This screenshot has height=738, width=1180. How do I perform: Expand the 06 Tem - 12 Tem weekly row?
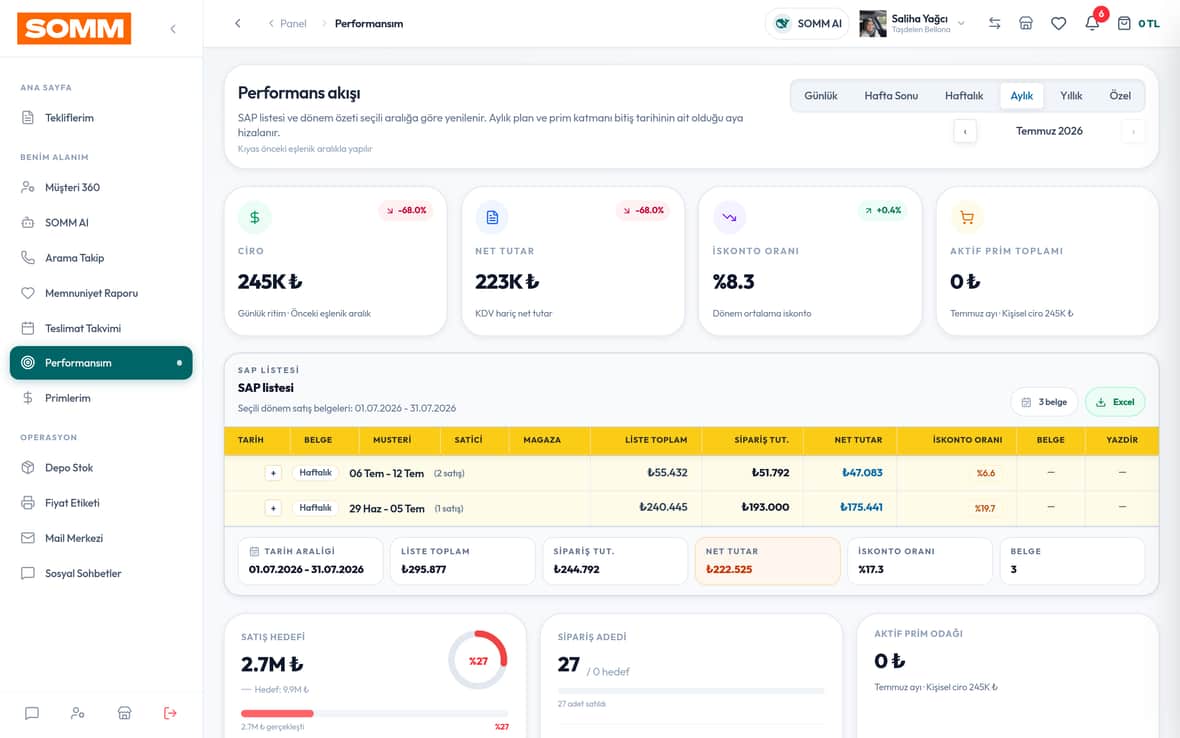click(273, 473)
